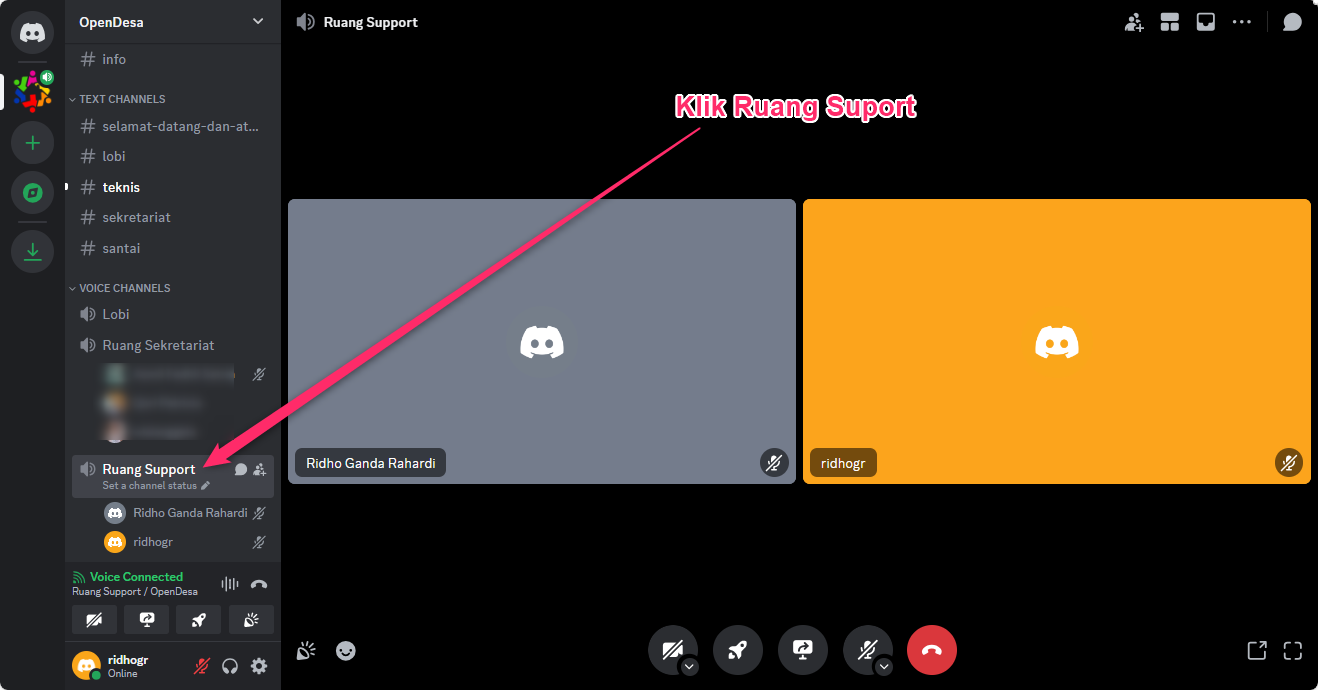Click Invite icon beside Ruang Support channel
Screen dimensions: 1318x690
(x=260, y=469)
